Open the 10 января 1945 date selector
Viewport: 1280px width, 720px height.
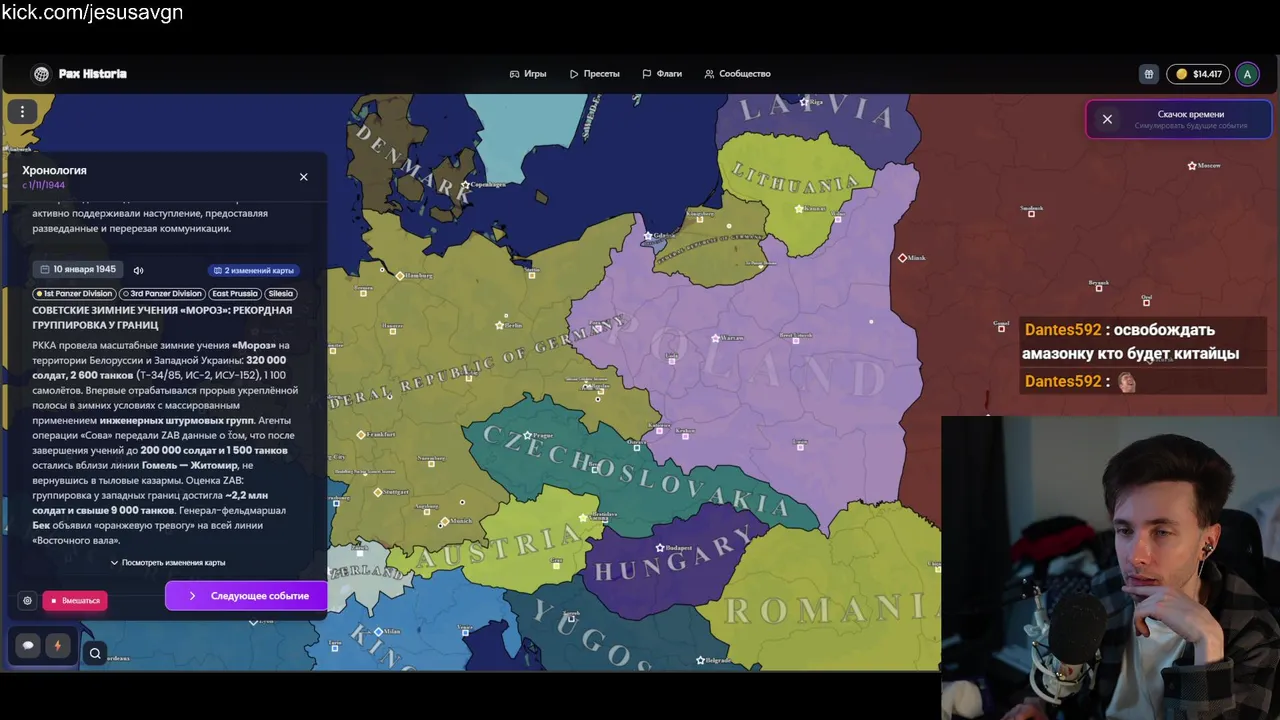pyautogui.click(x=77, y=270)
